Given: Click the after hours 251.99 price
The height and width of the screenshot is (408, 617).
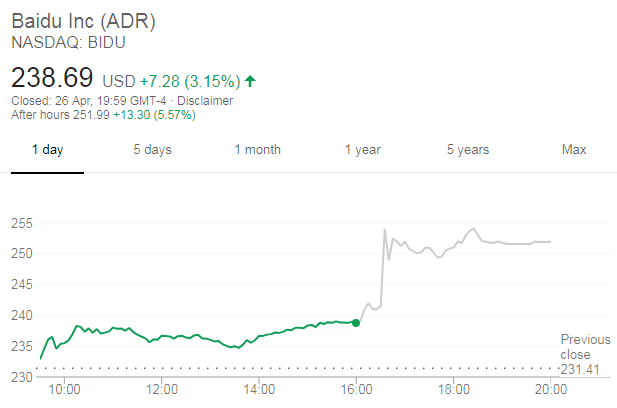Looking at the screenshot, I should (89, 115).
